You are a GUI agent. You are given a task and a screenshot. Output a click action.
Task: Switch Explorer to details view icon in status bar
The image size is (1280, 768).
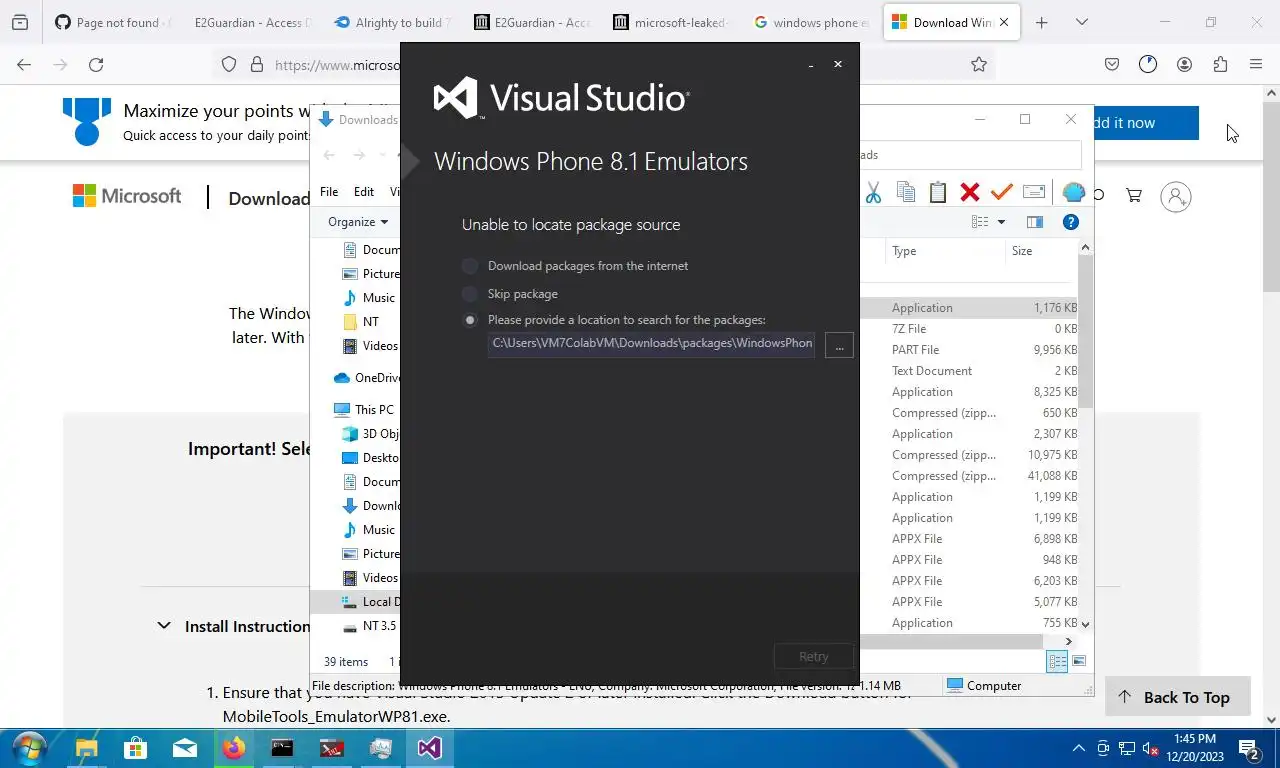pos(1057,661)
